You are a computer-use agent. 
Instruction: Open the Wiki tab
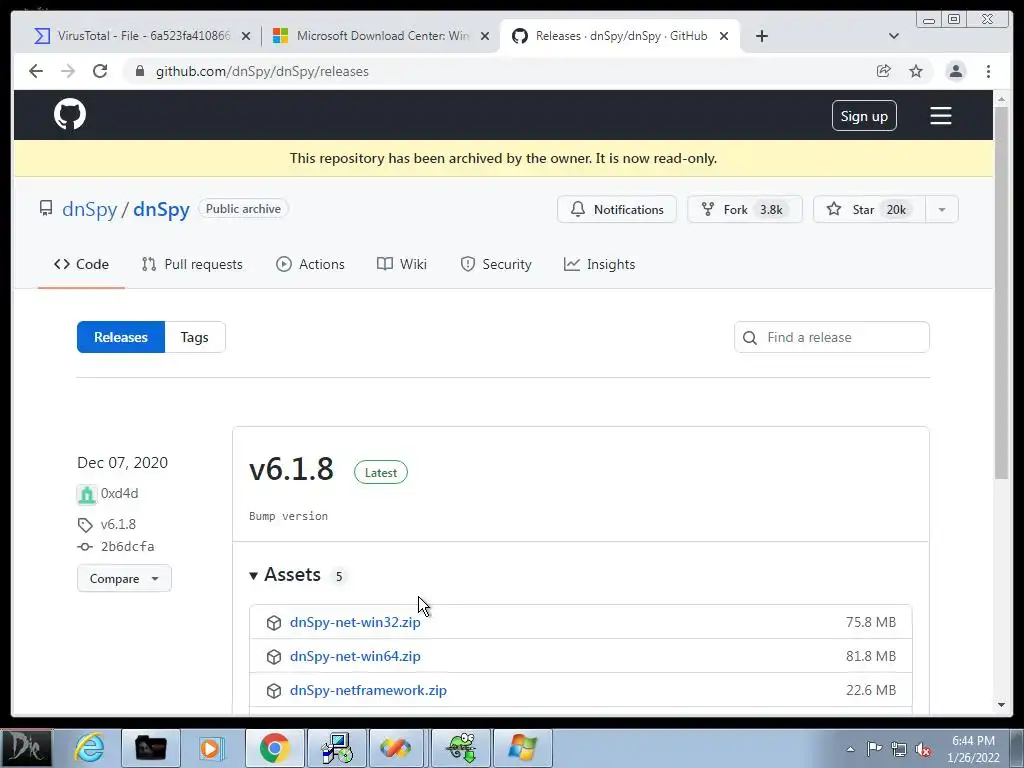click(x=402, y=264)
